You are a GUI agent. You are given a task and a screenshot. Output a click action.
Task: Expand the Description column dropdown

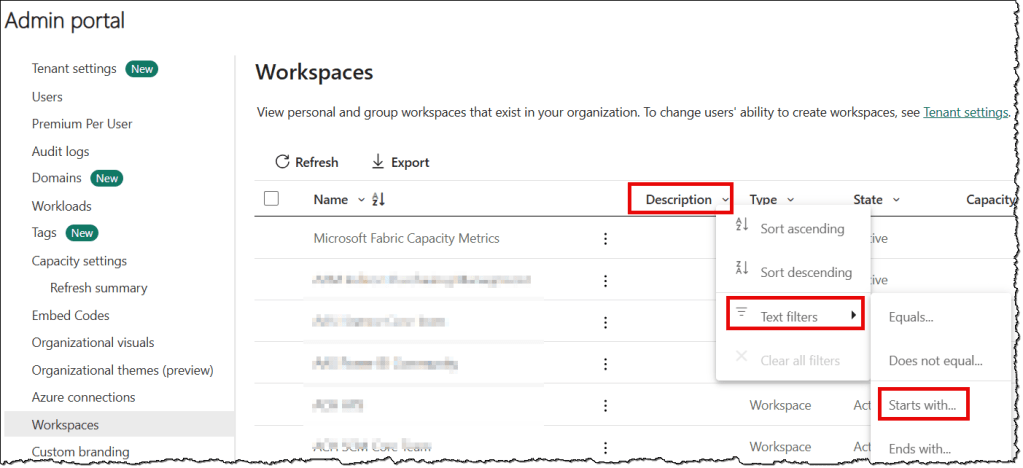(724, 200)
